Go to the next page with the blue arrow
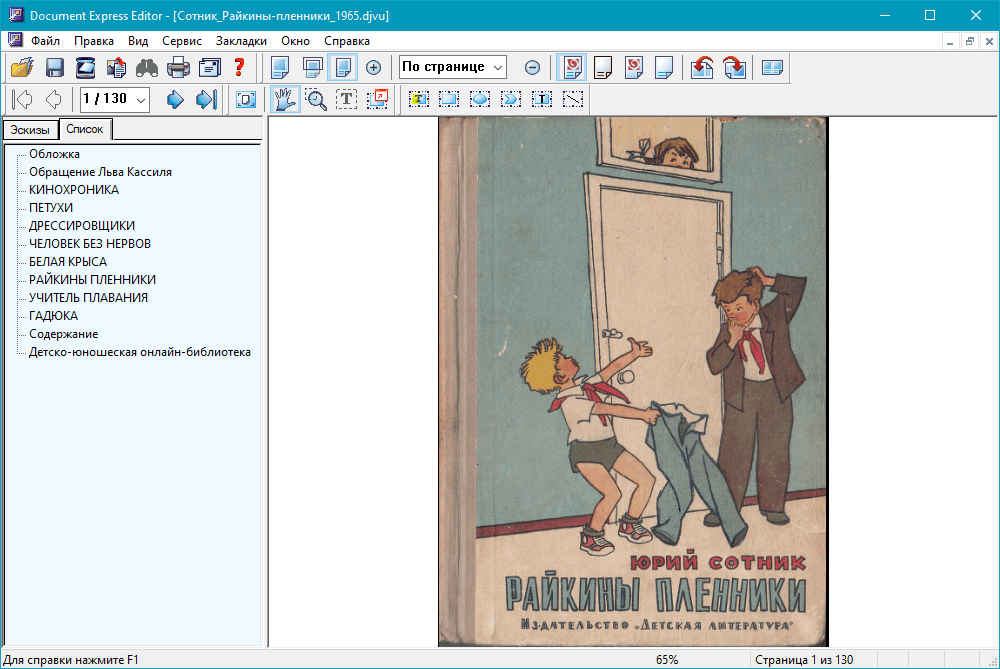The width and height of the screenshot is (1000, 669). pos(175,99)
